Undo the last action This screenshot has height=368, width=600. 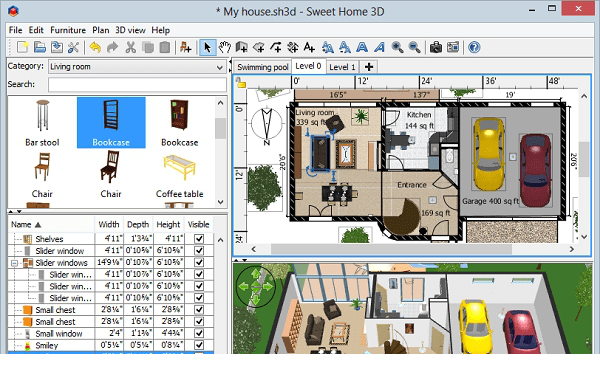(95, 47)
